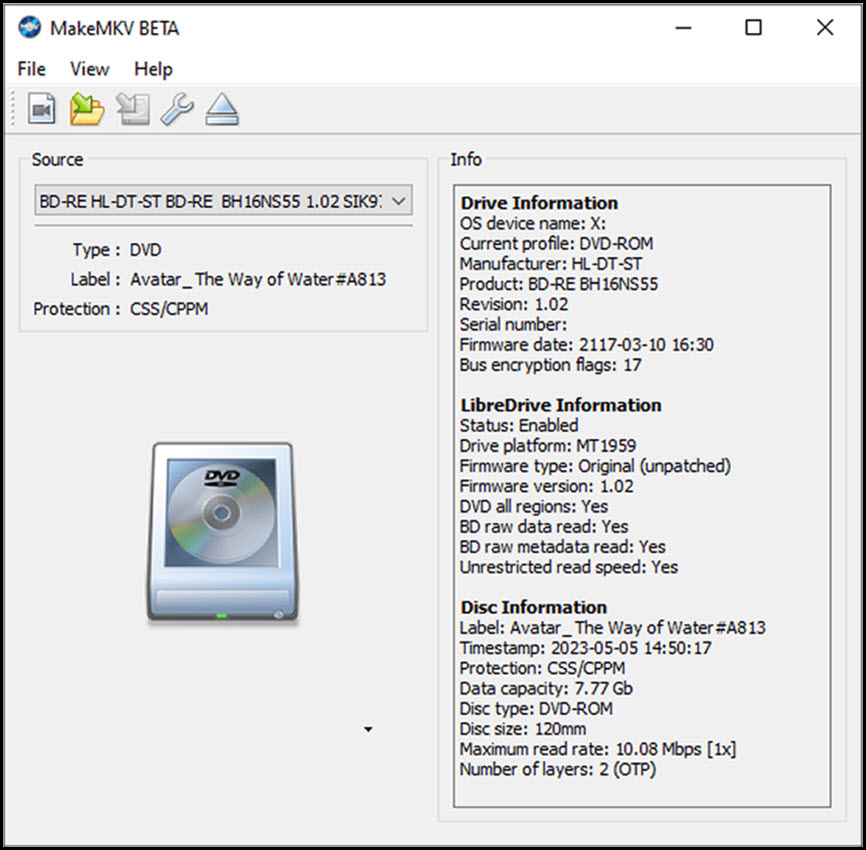
Task: Click 'Drive platform: MT1959' line
Action: click(x=548, y=446)
